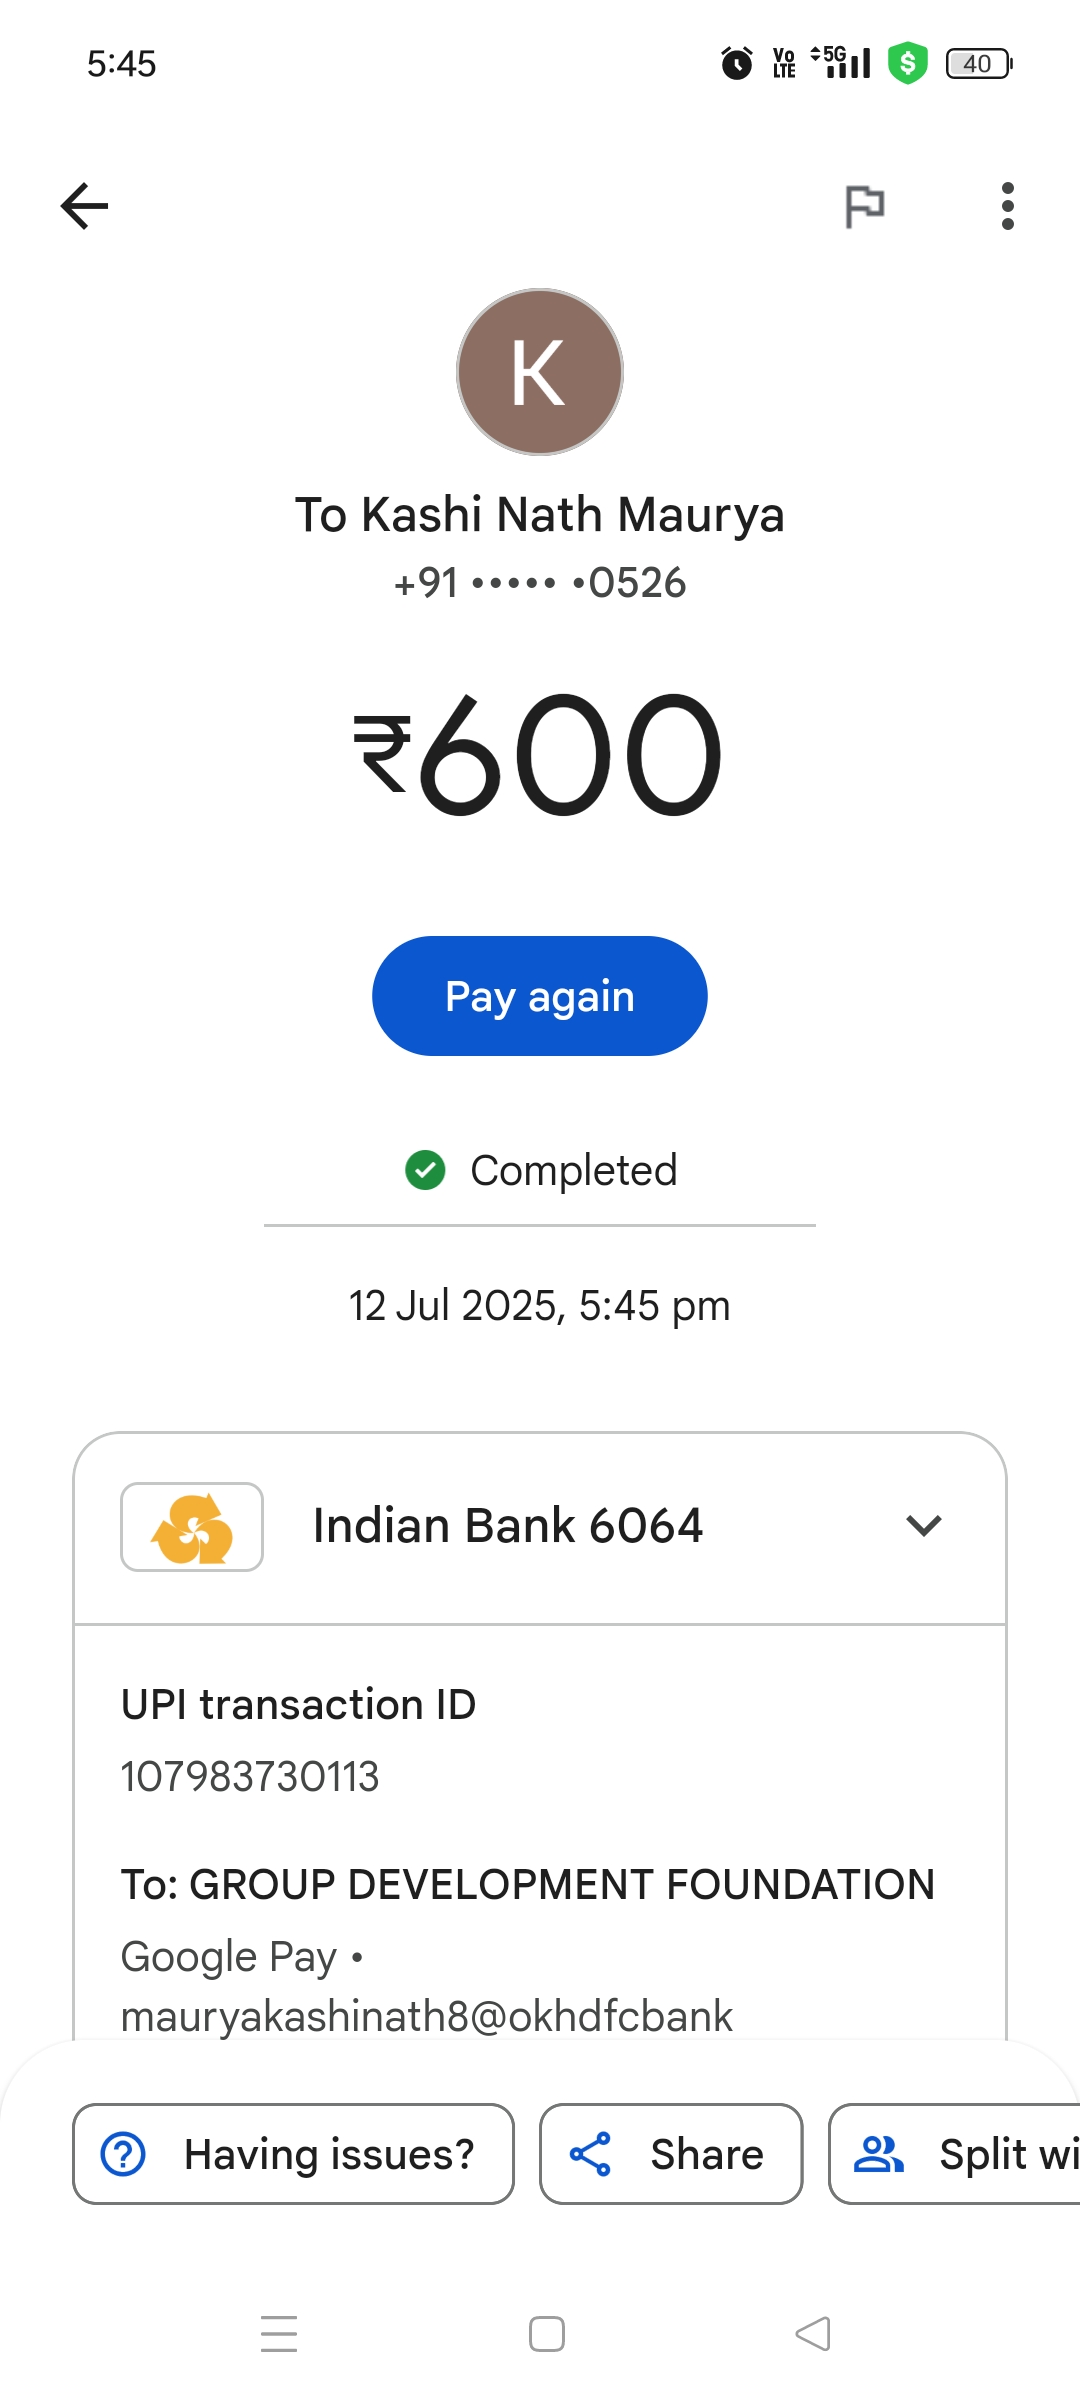Tap the mauryakashinath8@okhdfcbank UPI address

(427, 2016)
